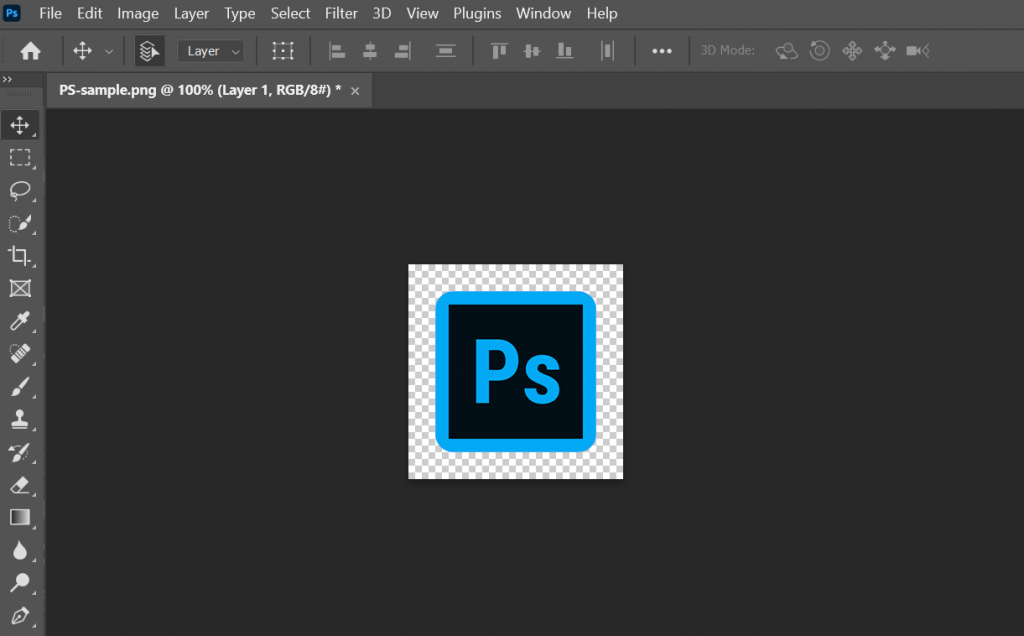Select the Rectangular Marquee tool
This screenshot has height=636, width=1024.
(x=21, y=158)
